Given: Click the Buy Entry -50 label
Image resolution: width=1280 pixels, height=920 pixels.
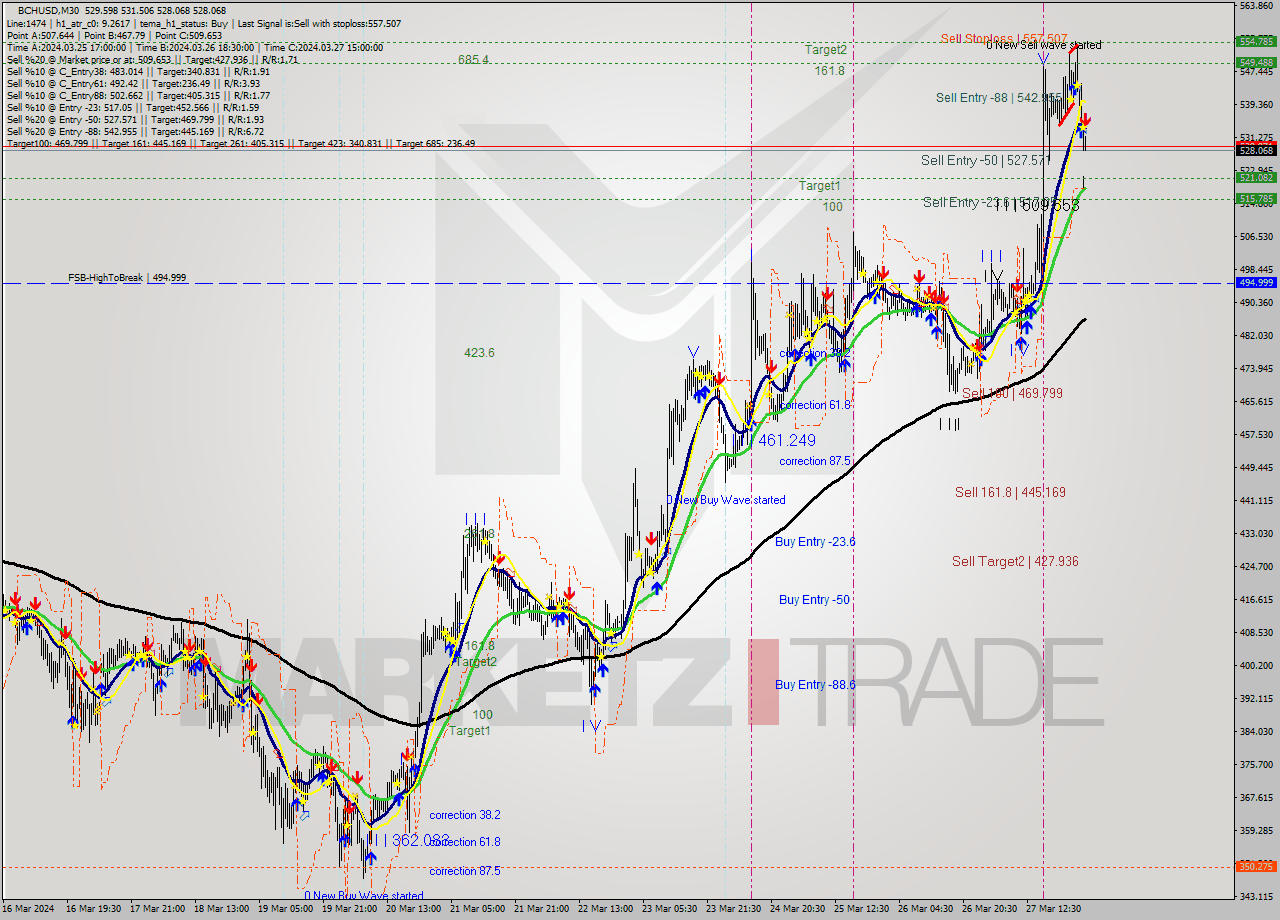Looking at the screenshot, I should 814,600.
